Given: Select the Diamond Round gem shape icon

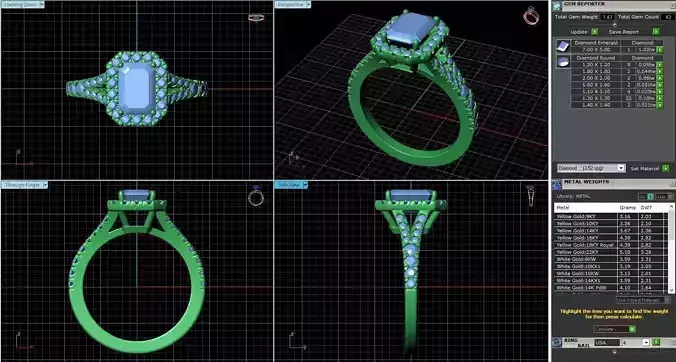Looking at the screenshot, I should point(563,62).
